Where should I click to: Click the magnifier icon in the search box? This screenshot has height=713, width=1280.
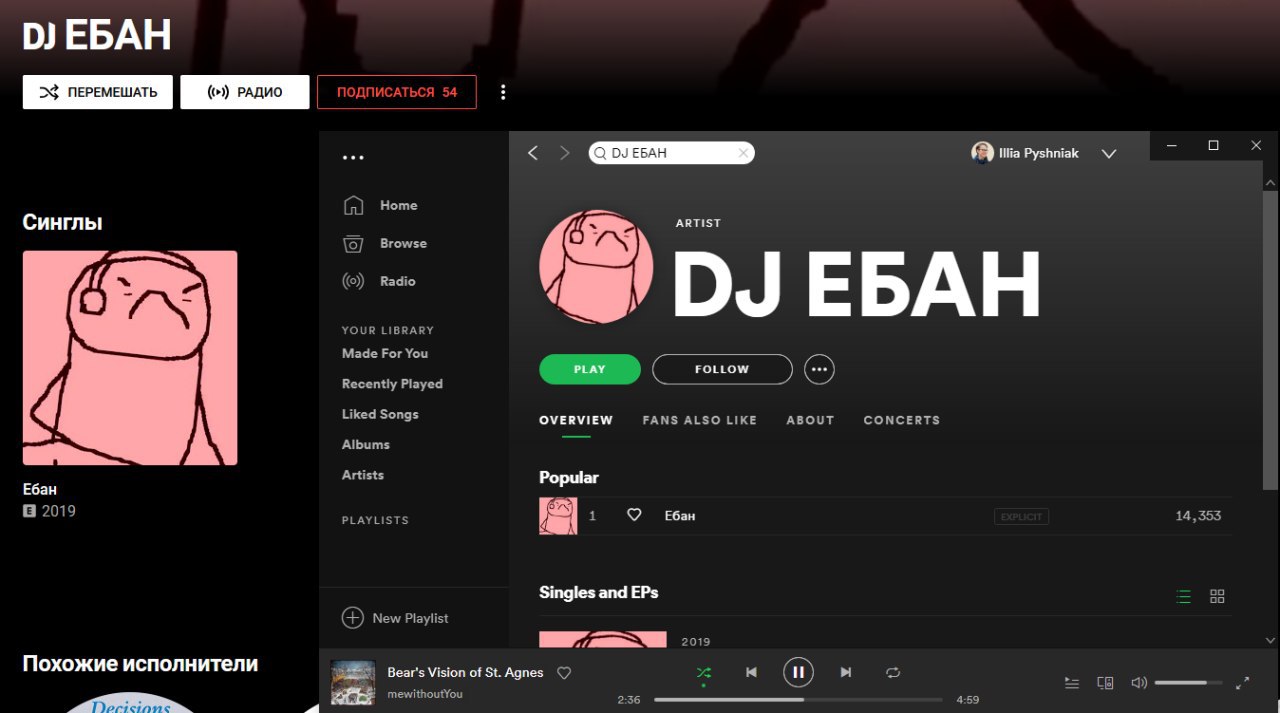coord(600,153)
